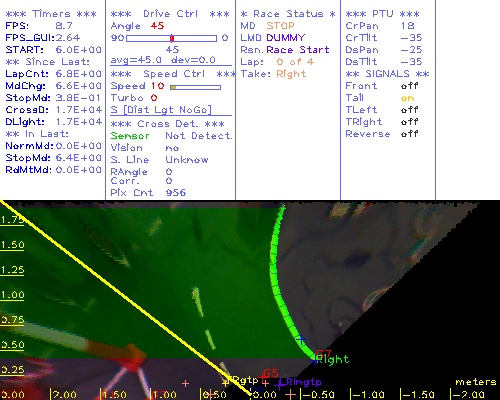Image resolution: width=500 pixels, height=400 pixels.
Task: Click the S [Dist Lgt NoGo] label
Action: [161, 110]
